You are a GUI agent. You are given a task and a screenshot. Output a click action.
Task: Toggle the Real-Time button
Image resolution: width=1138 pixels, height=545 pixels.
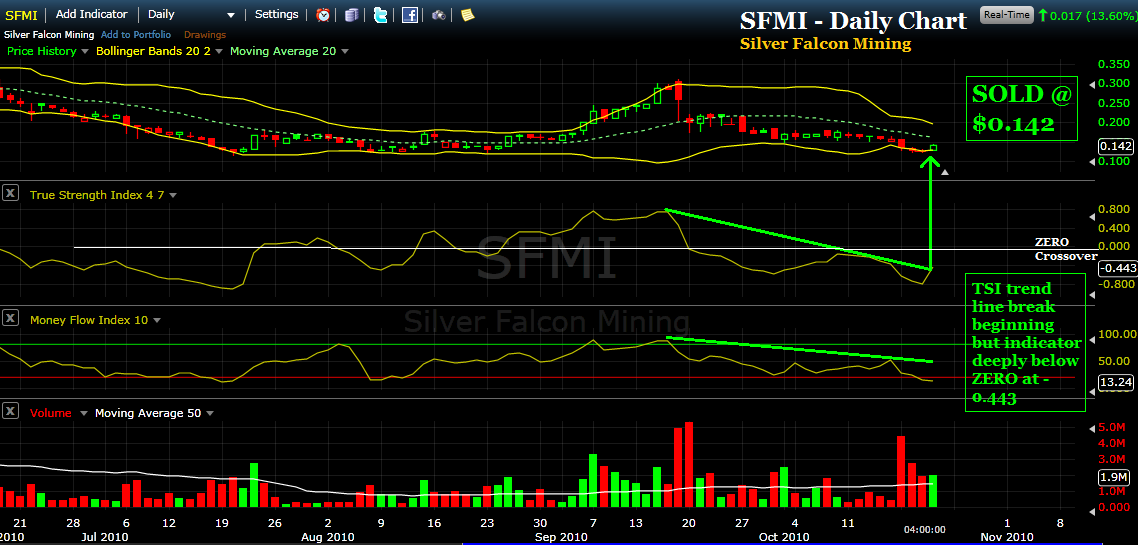click(x=1006, y=15)
